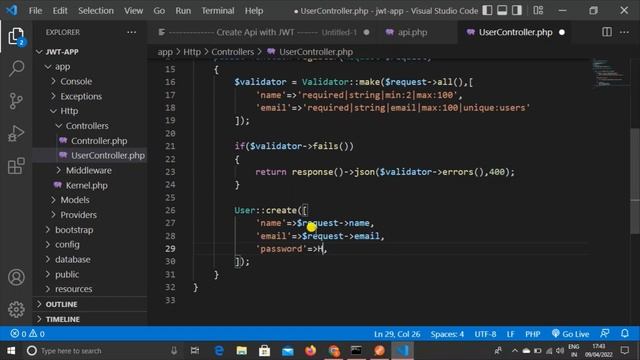The width and height of the screenshot is (640, 360).
Task: Open the Go menu
Action: [159, 11]
